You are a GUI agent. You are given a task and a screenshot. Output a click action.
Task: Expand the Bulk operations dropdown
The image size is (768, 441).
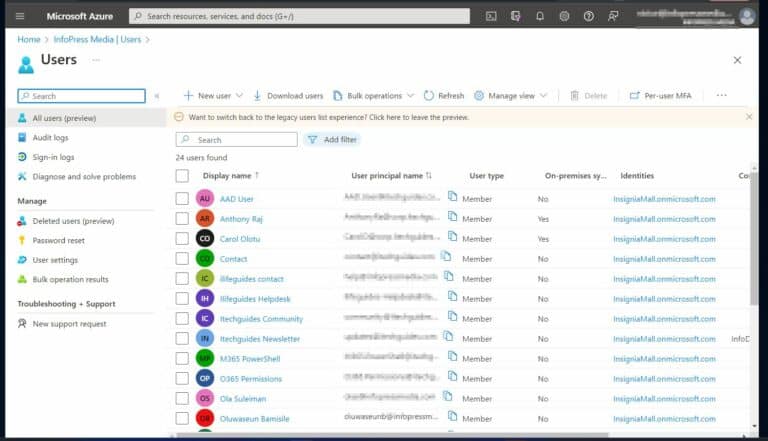[x=410, y=96]
